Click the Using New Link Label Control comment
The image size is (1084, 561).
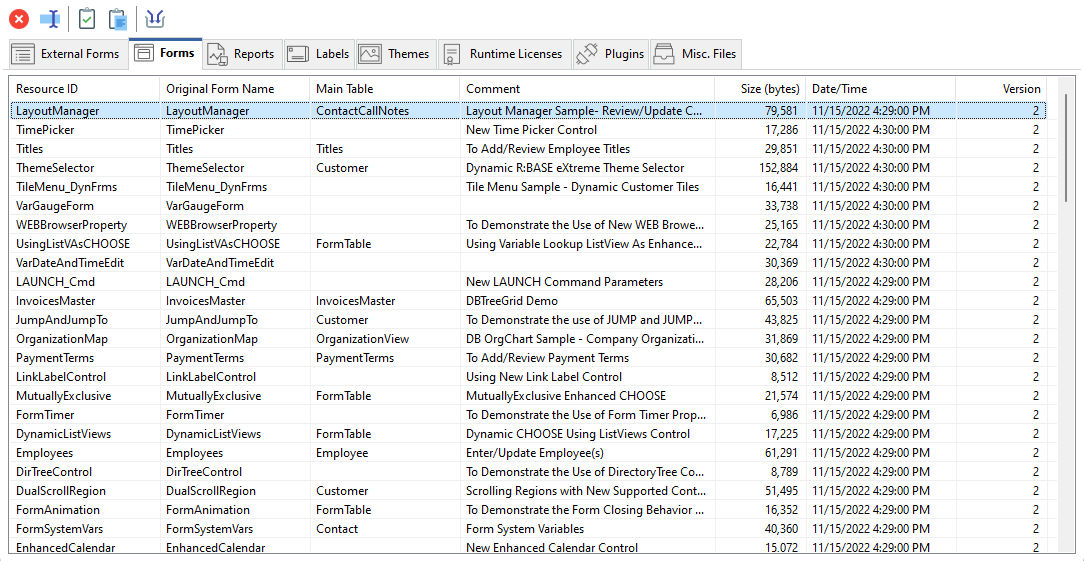pyautogui.click(x=544, y=377)
